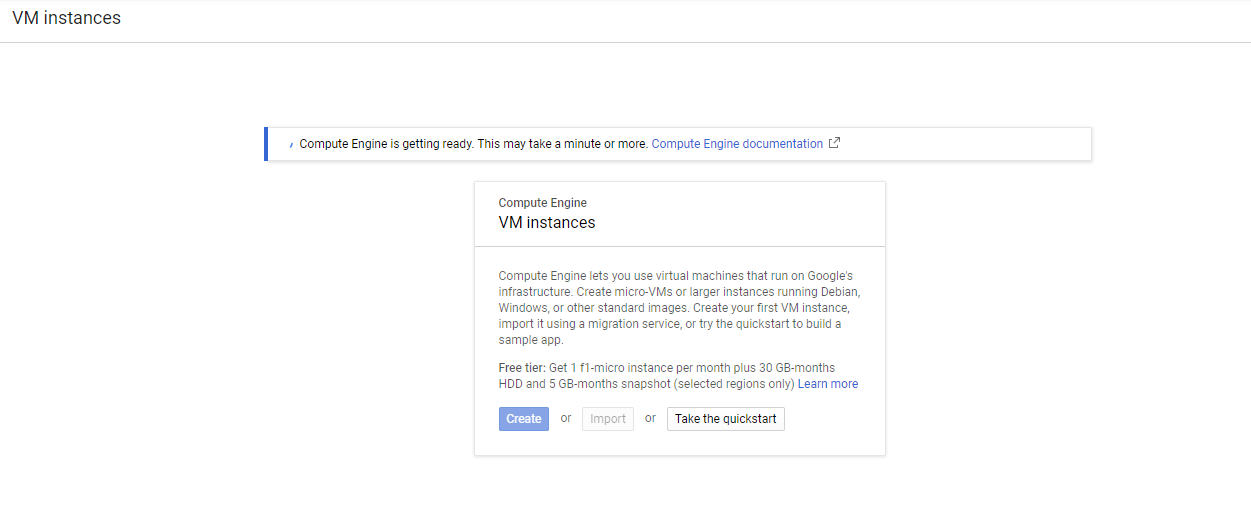Click the loading spinner in the notification banner
The image size is (1251, 518).
pyautogui.click(x=291, y=144)
